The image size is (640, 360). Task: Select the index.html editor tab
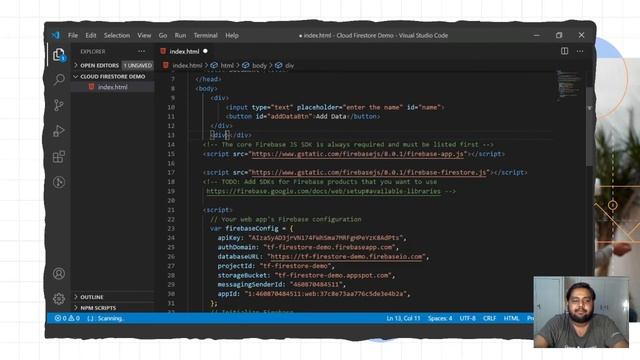tap(184, 51)
